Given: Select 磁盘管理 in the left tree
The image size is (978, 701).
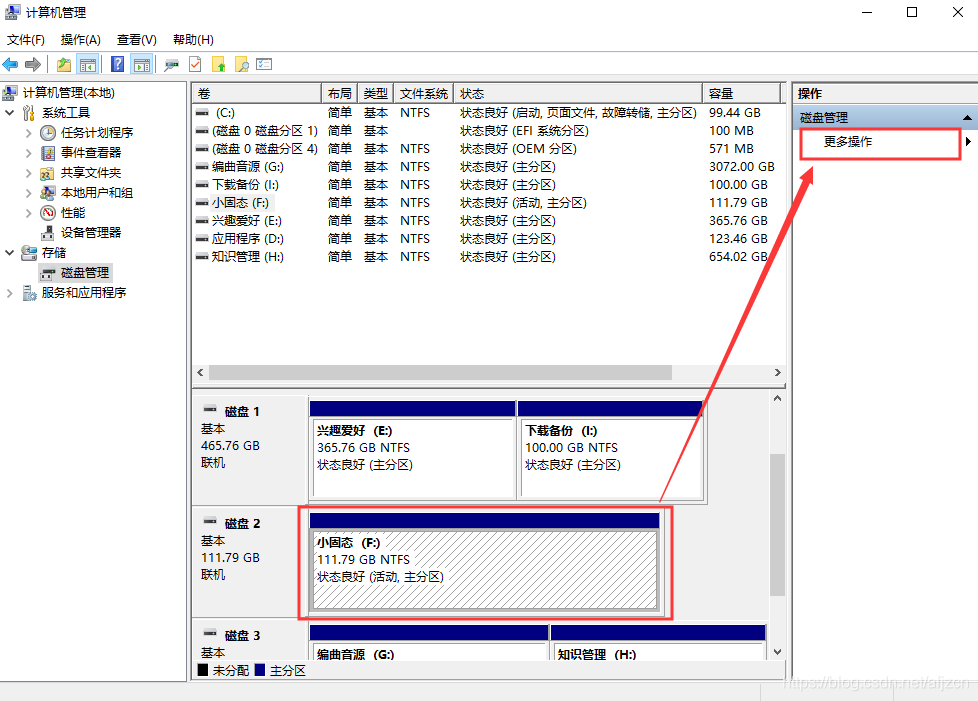Looking at the screenshot, I should 84,273.
